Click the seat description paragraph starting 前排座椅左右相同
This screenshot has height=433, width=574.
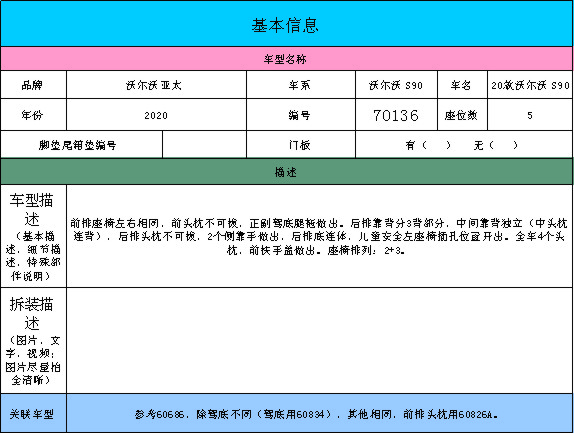click(x=319, y=236)
